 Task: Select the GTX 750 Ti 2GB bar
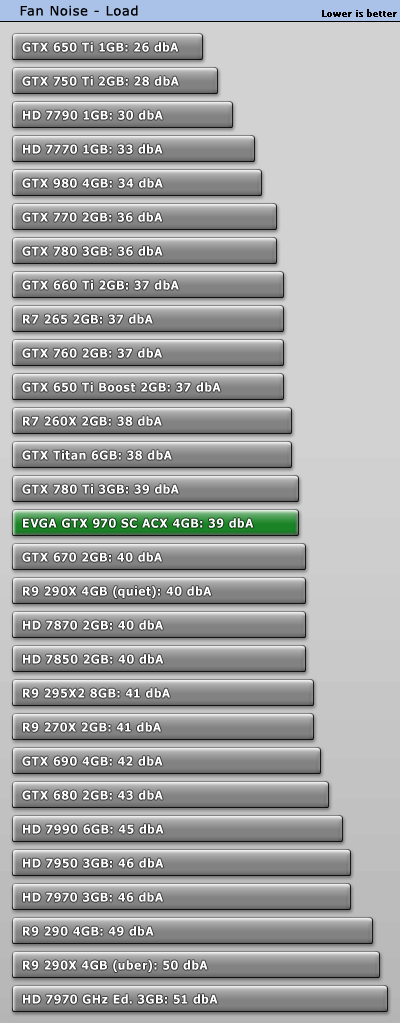click(x=115, y=81)
